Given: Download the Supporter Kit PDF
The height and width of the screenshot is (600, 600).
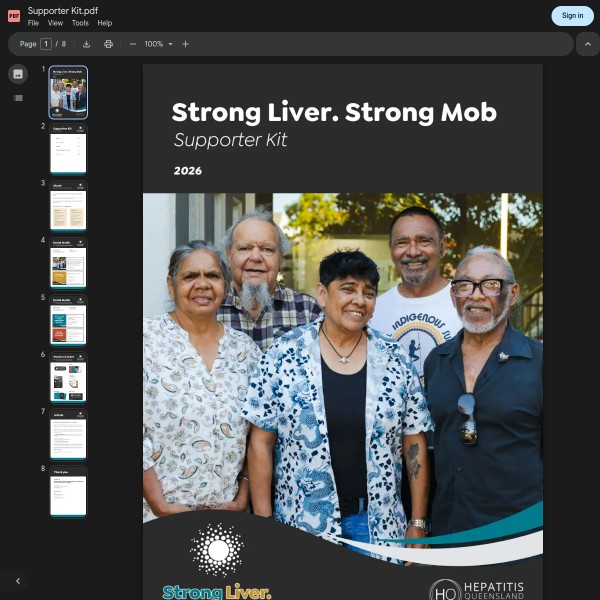Looking at the screenshot, I should tap(86, 44).
